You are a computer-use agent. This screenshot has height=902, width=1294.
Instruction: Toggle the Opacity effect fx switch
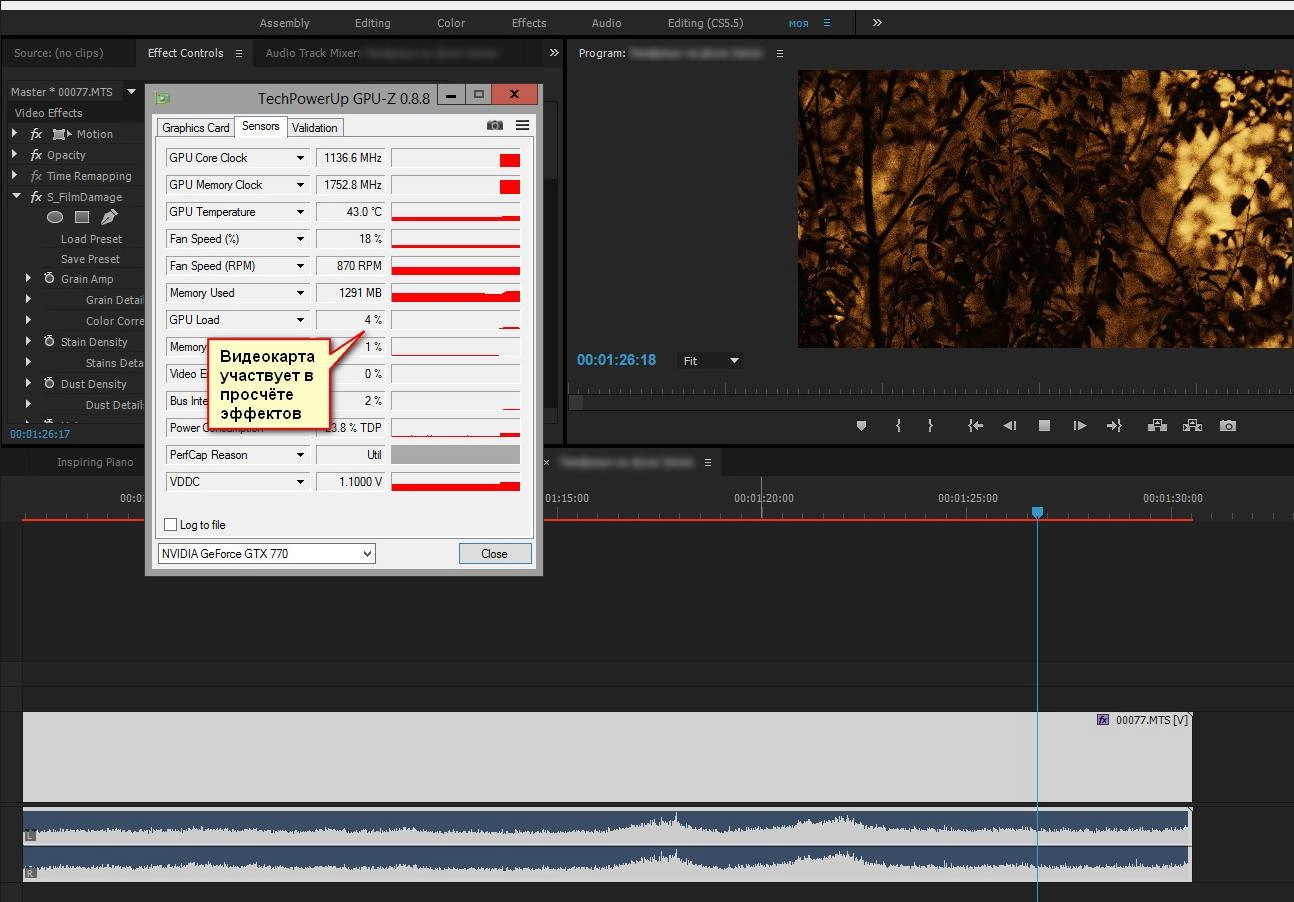[37, 155]
